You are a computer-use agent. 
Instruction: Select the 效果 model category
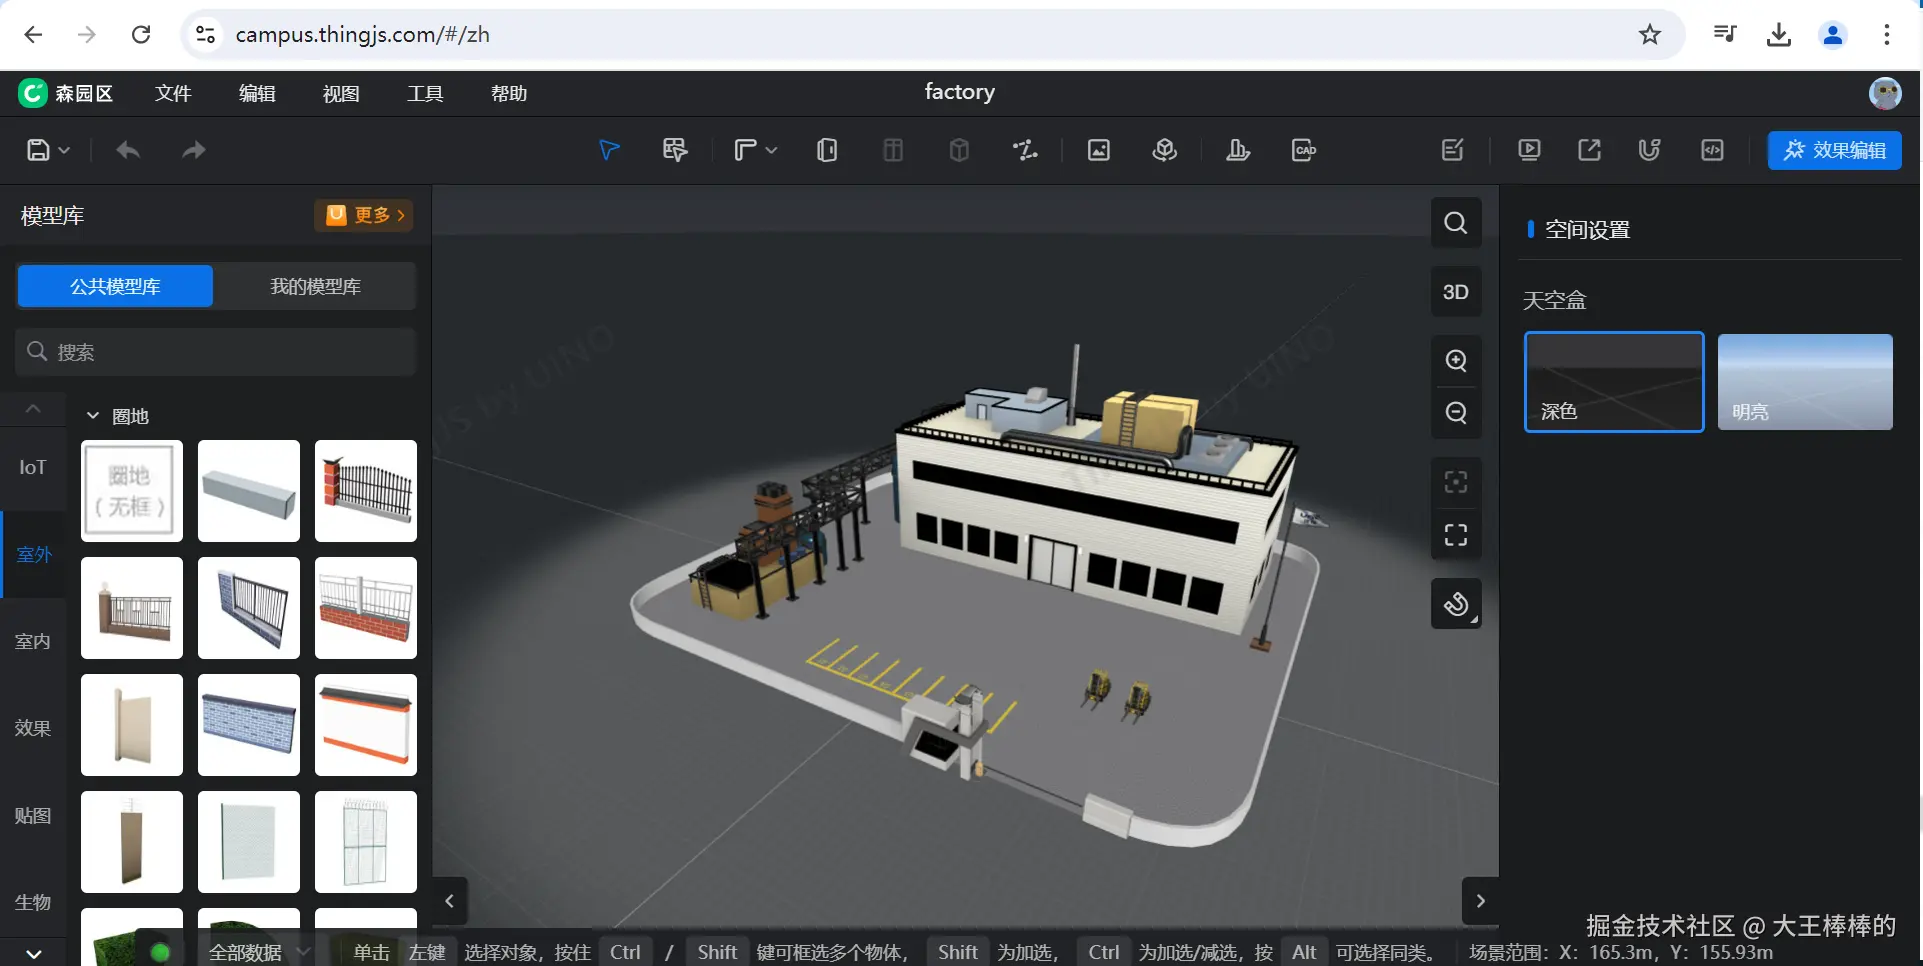tap(33, 728)
